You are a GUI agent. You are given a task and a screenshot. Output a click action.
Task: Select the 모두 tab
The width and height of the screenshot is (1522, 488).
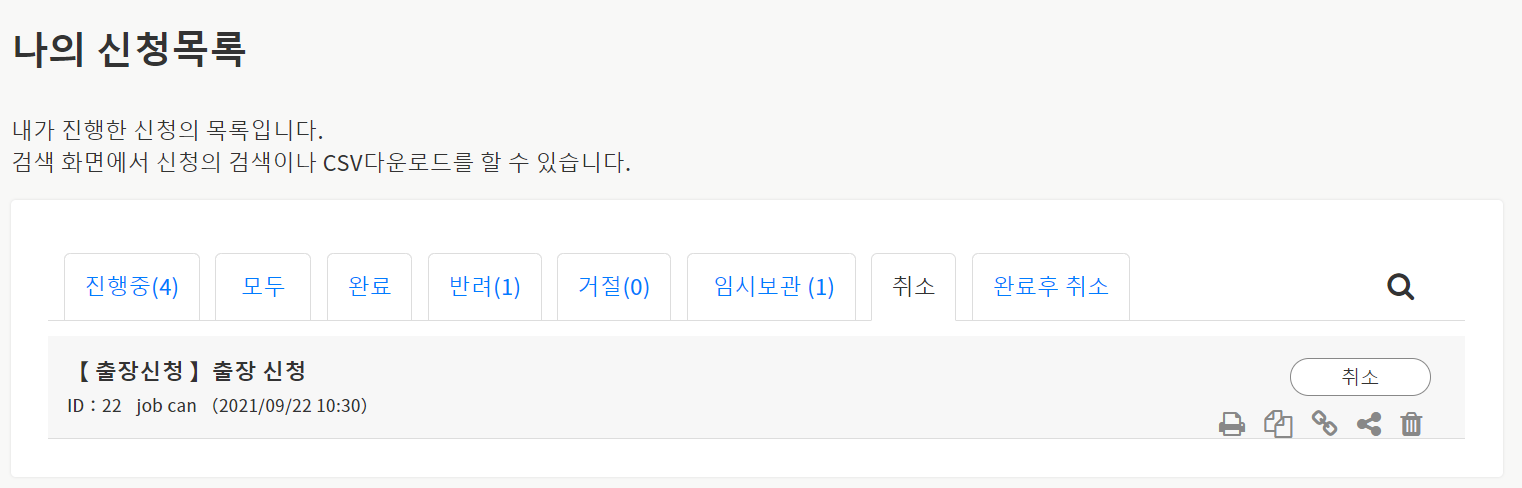[x=263, y=287]
